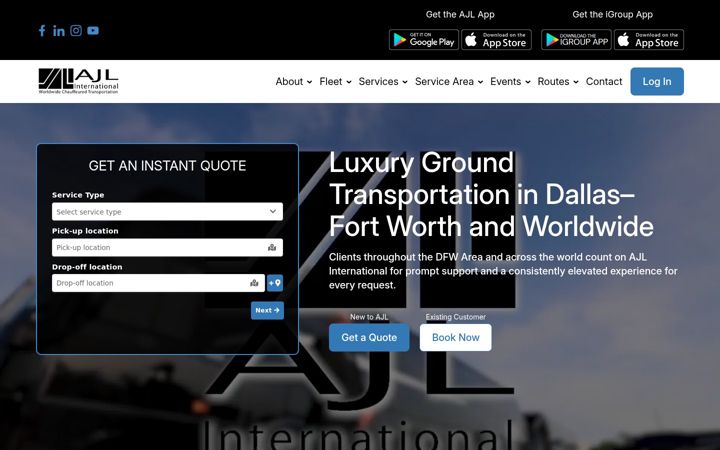Viewport: 720px width, 450px height.
Task: Download the iGroup app from App Store
Action: pos(649,40)
